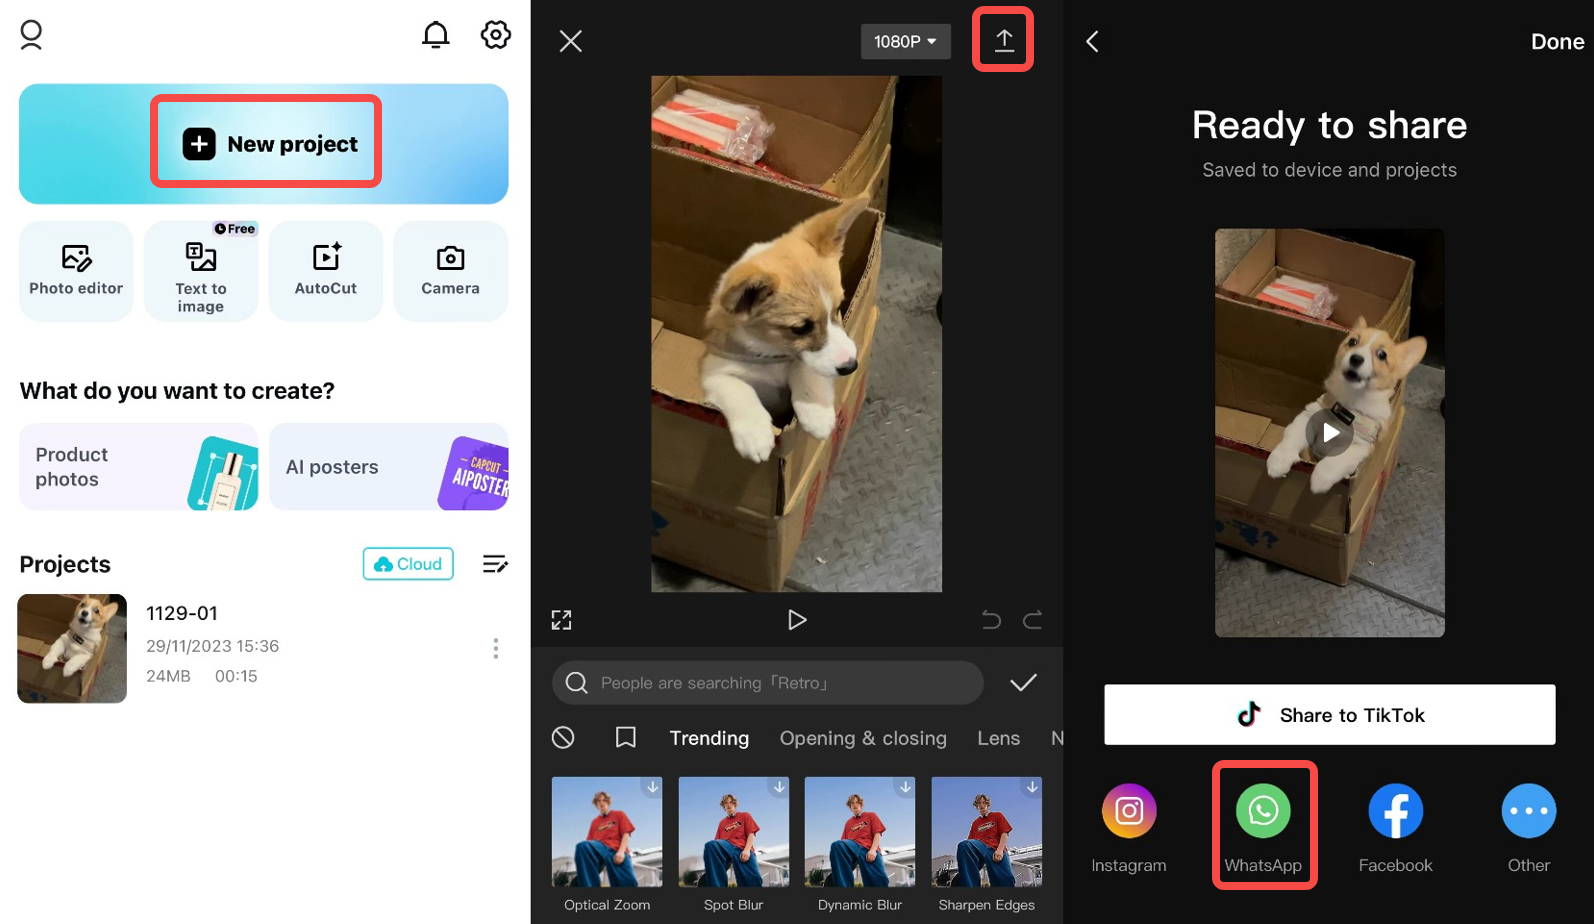Select the project name 1129-01
1594x924 pixels.
click(x=182, y=613)
